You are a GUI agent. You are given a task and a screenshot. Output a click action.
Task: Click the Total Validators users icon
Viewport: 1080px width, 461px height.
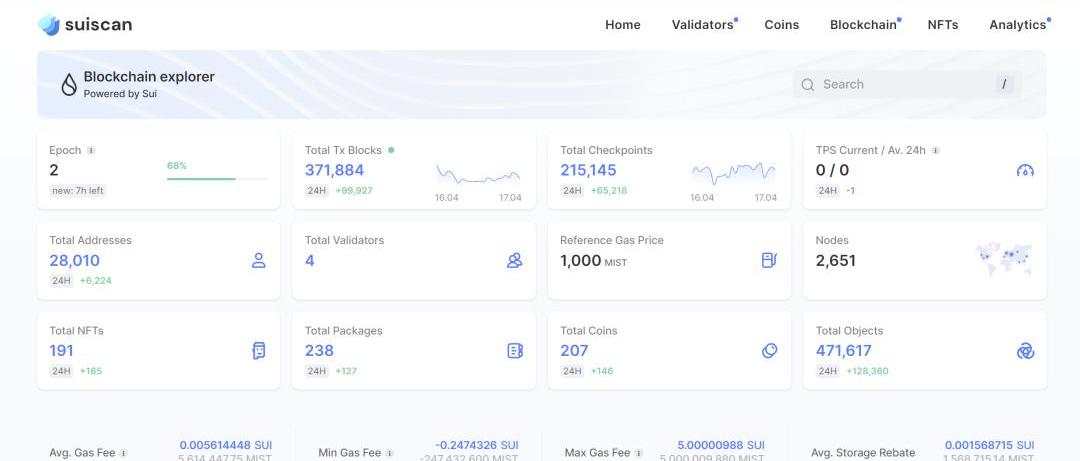514,261
